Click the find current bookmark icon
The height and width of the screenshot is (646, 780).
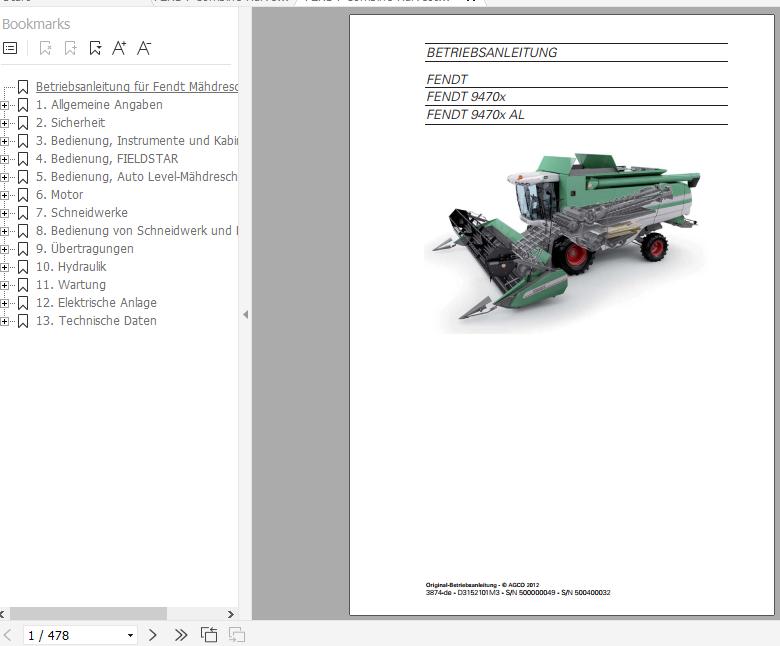pos(95,48)
